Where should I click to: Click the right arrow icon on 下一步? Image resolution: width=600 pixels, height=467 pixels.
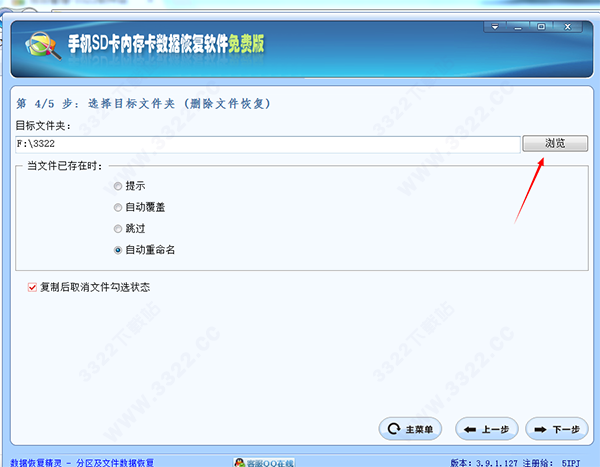pyautogui.click(x=540, y=429)
